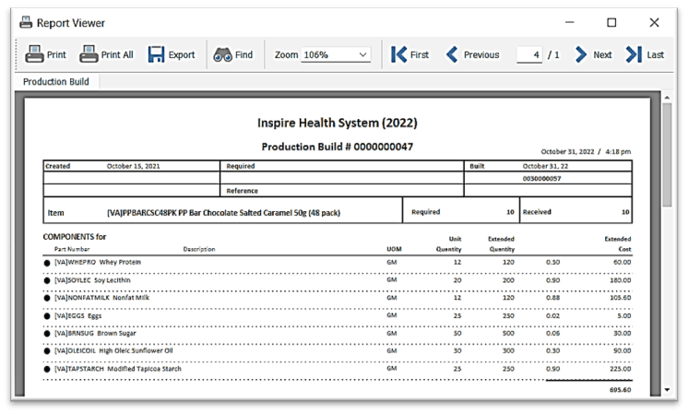Click the Previous button label
This screenshot has width=688, height=414.
click(481, 55)
